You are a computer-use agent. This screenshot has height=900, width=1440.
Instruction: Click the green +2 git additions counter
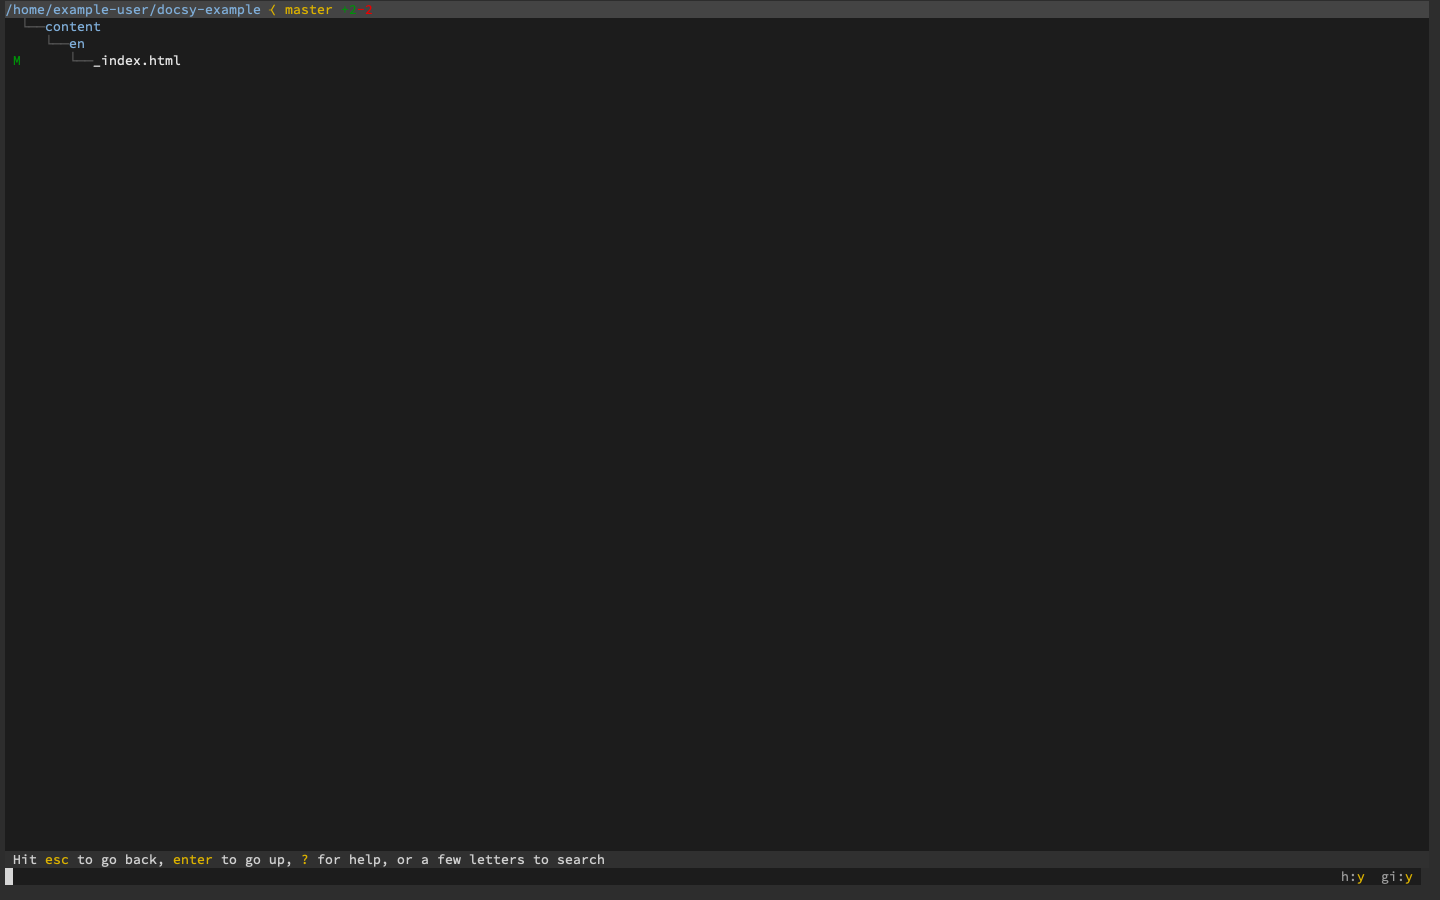[350, 9]
